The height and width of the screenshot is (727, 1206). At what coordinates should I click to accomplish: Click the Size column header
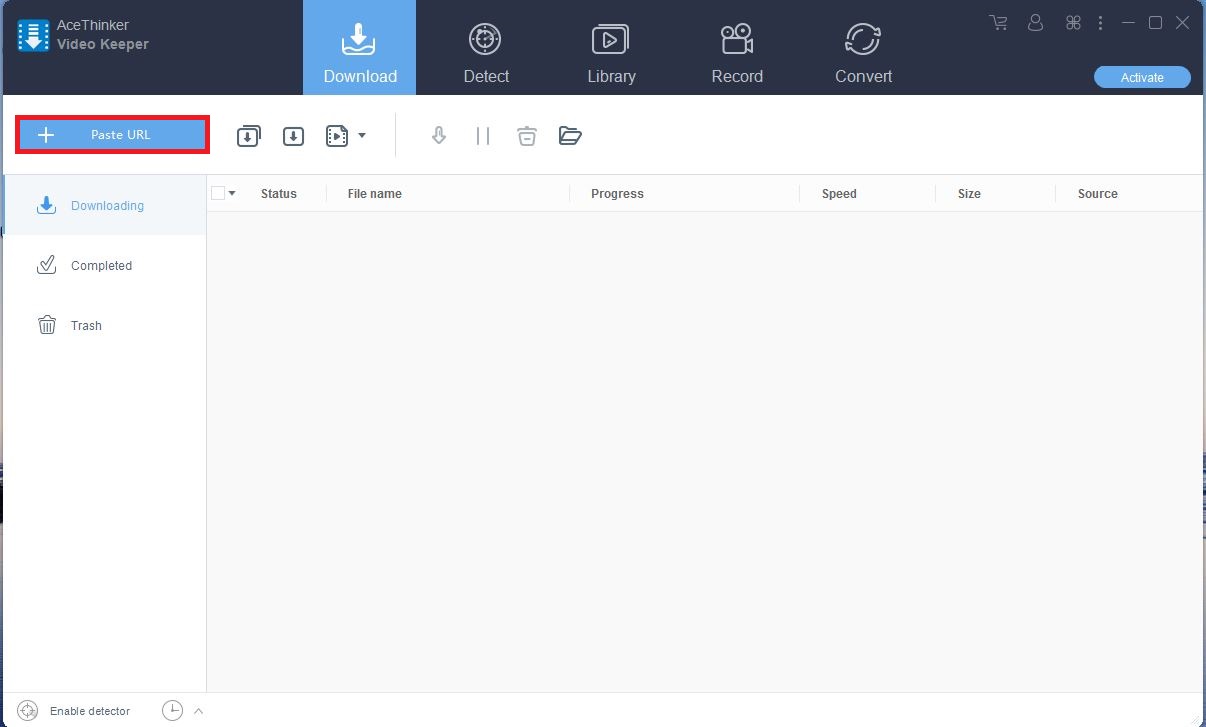click(x=969, y=194)
